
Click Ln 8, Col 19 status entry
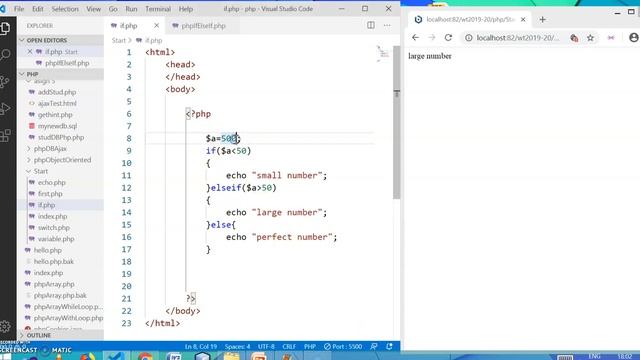click(x=201, y=347)
